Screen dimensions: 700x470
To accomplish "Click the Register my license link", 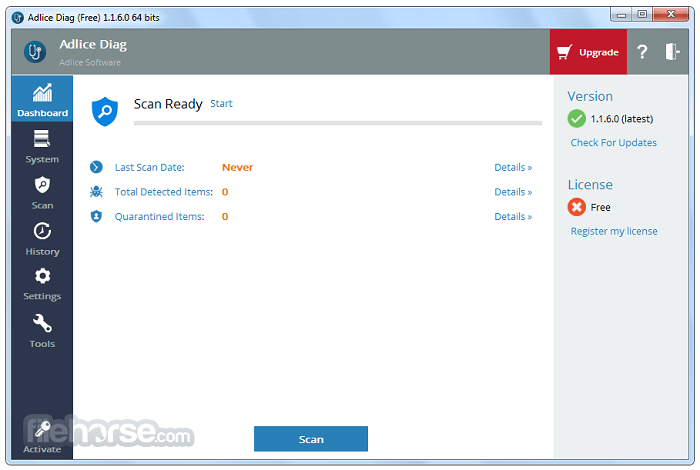I will click(x=613, y=231).
